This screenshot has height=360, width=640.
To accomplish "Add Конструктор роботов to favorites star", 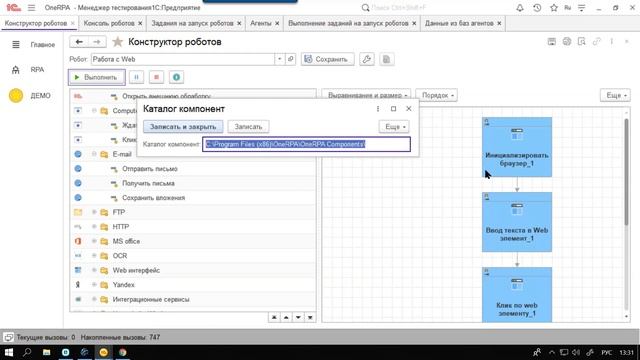I will pyautogui.click(x=118, y=42).
